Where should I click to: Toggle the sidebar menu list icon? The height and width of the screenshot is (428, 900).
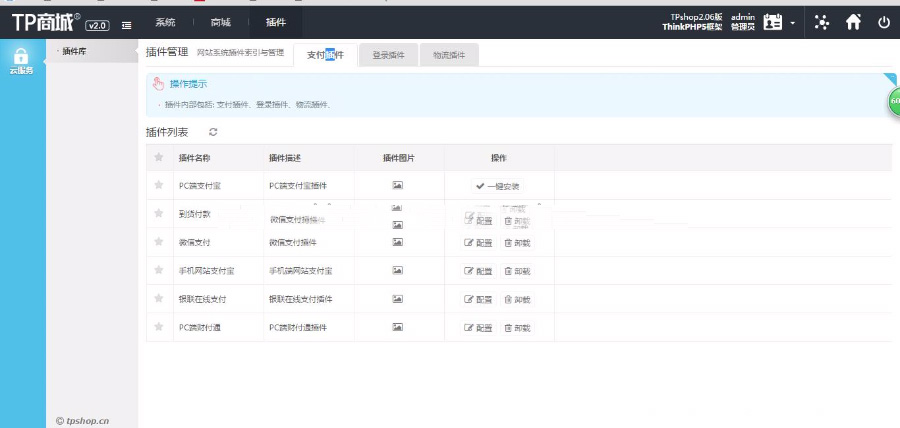pos(126,24)
